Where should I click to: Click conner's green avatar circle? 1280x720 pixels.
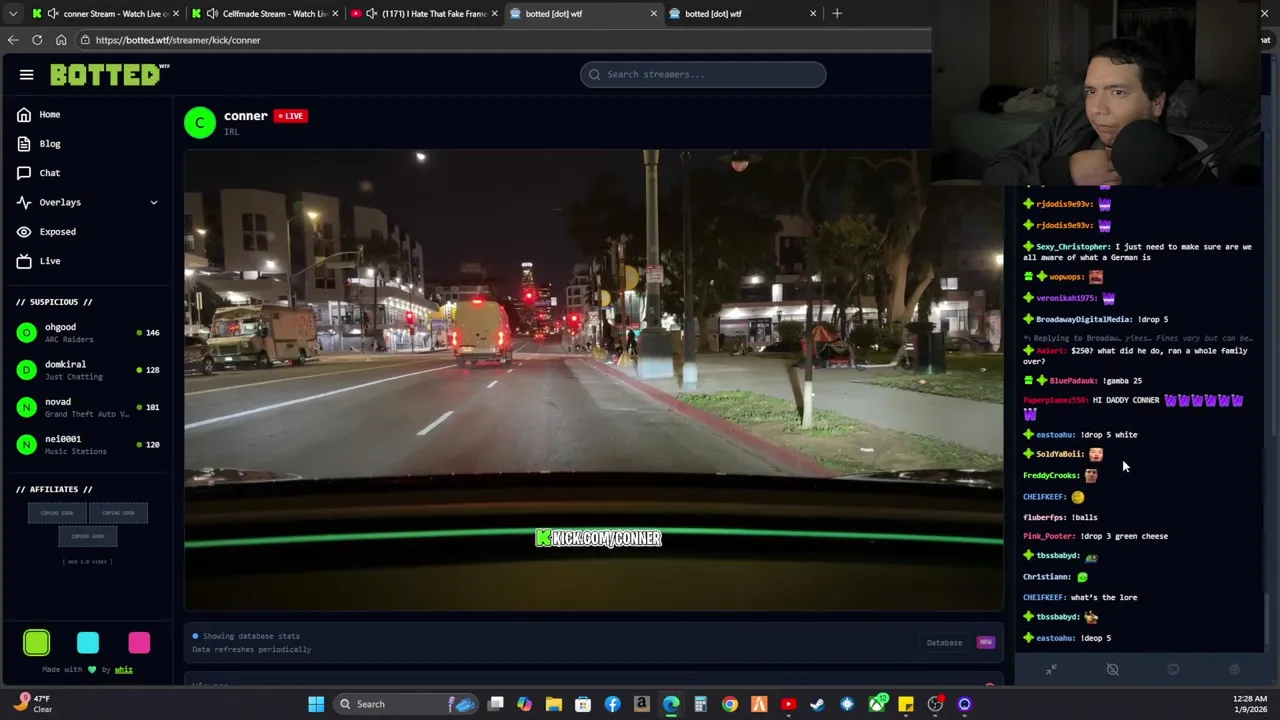200,123
